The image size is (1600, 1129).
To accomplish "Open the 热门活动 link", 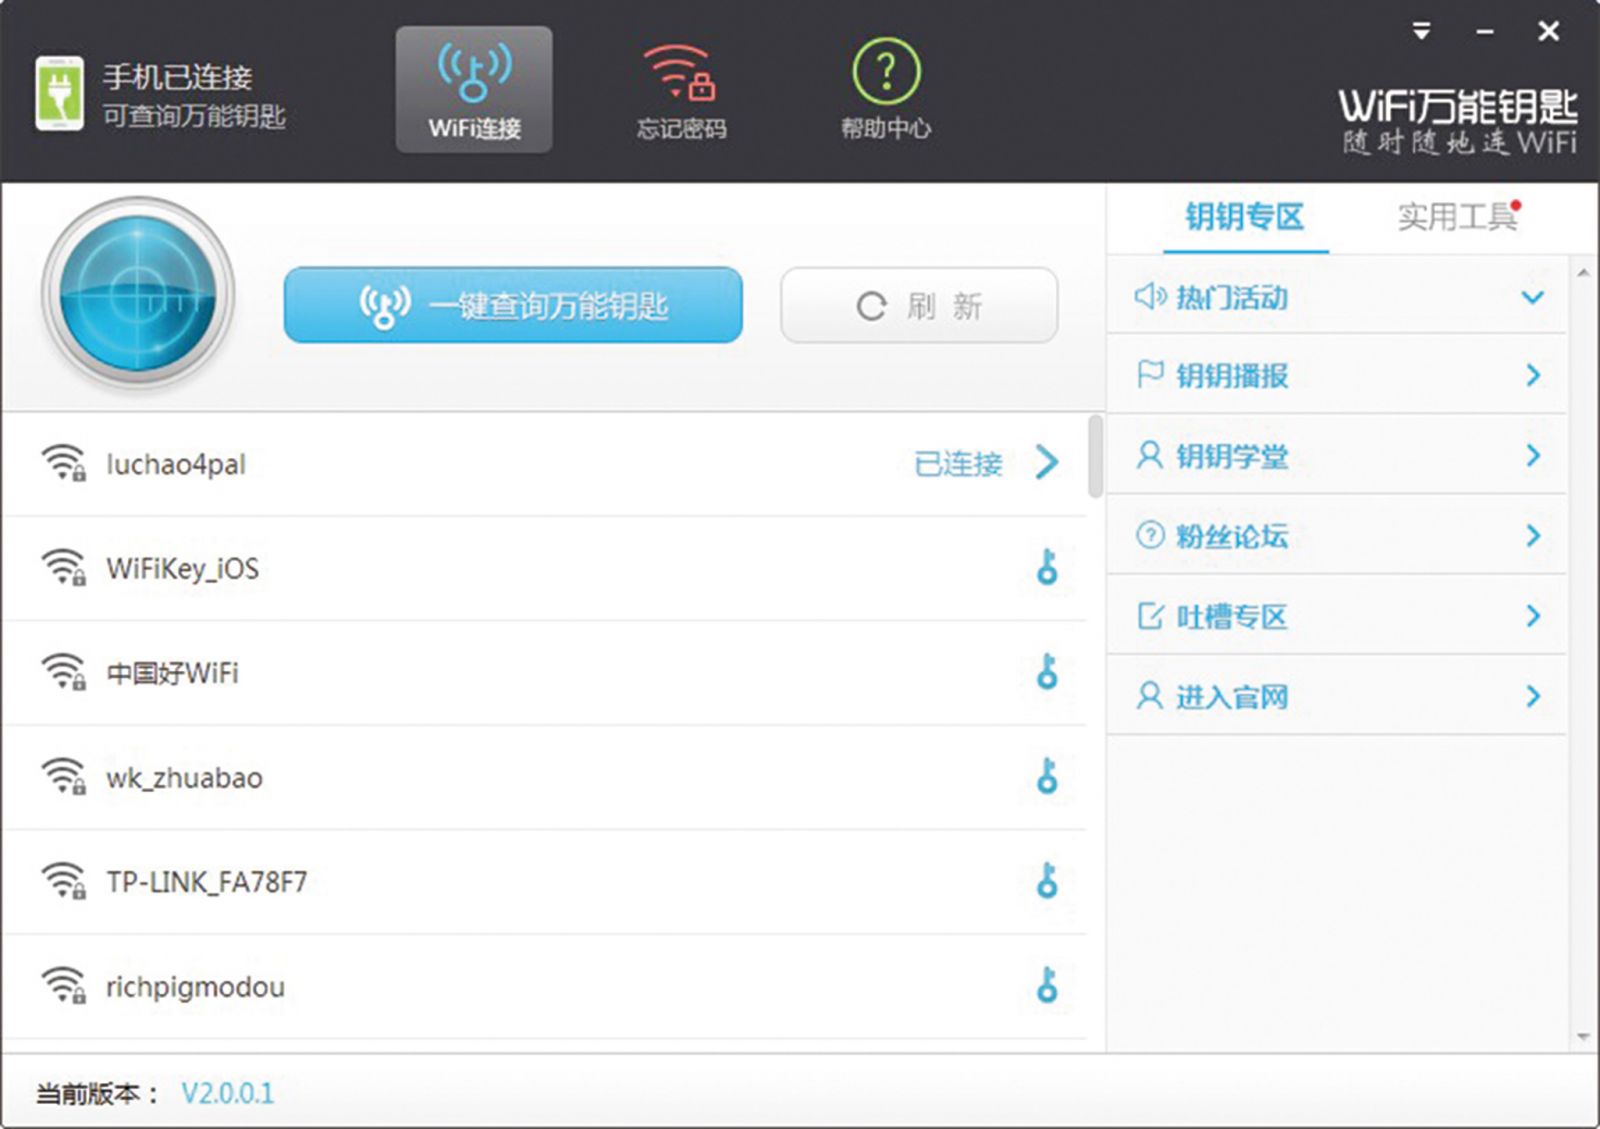I will pyautogui.click(x=1232, y=297).
